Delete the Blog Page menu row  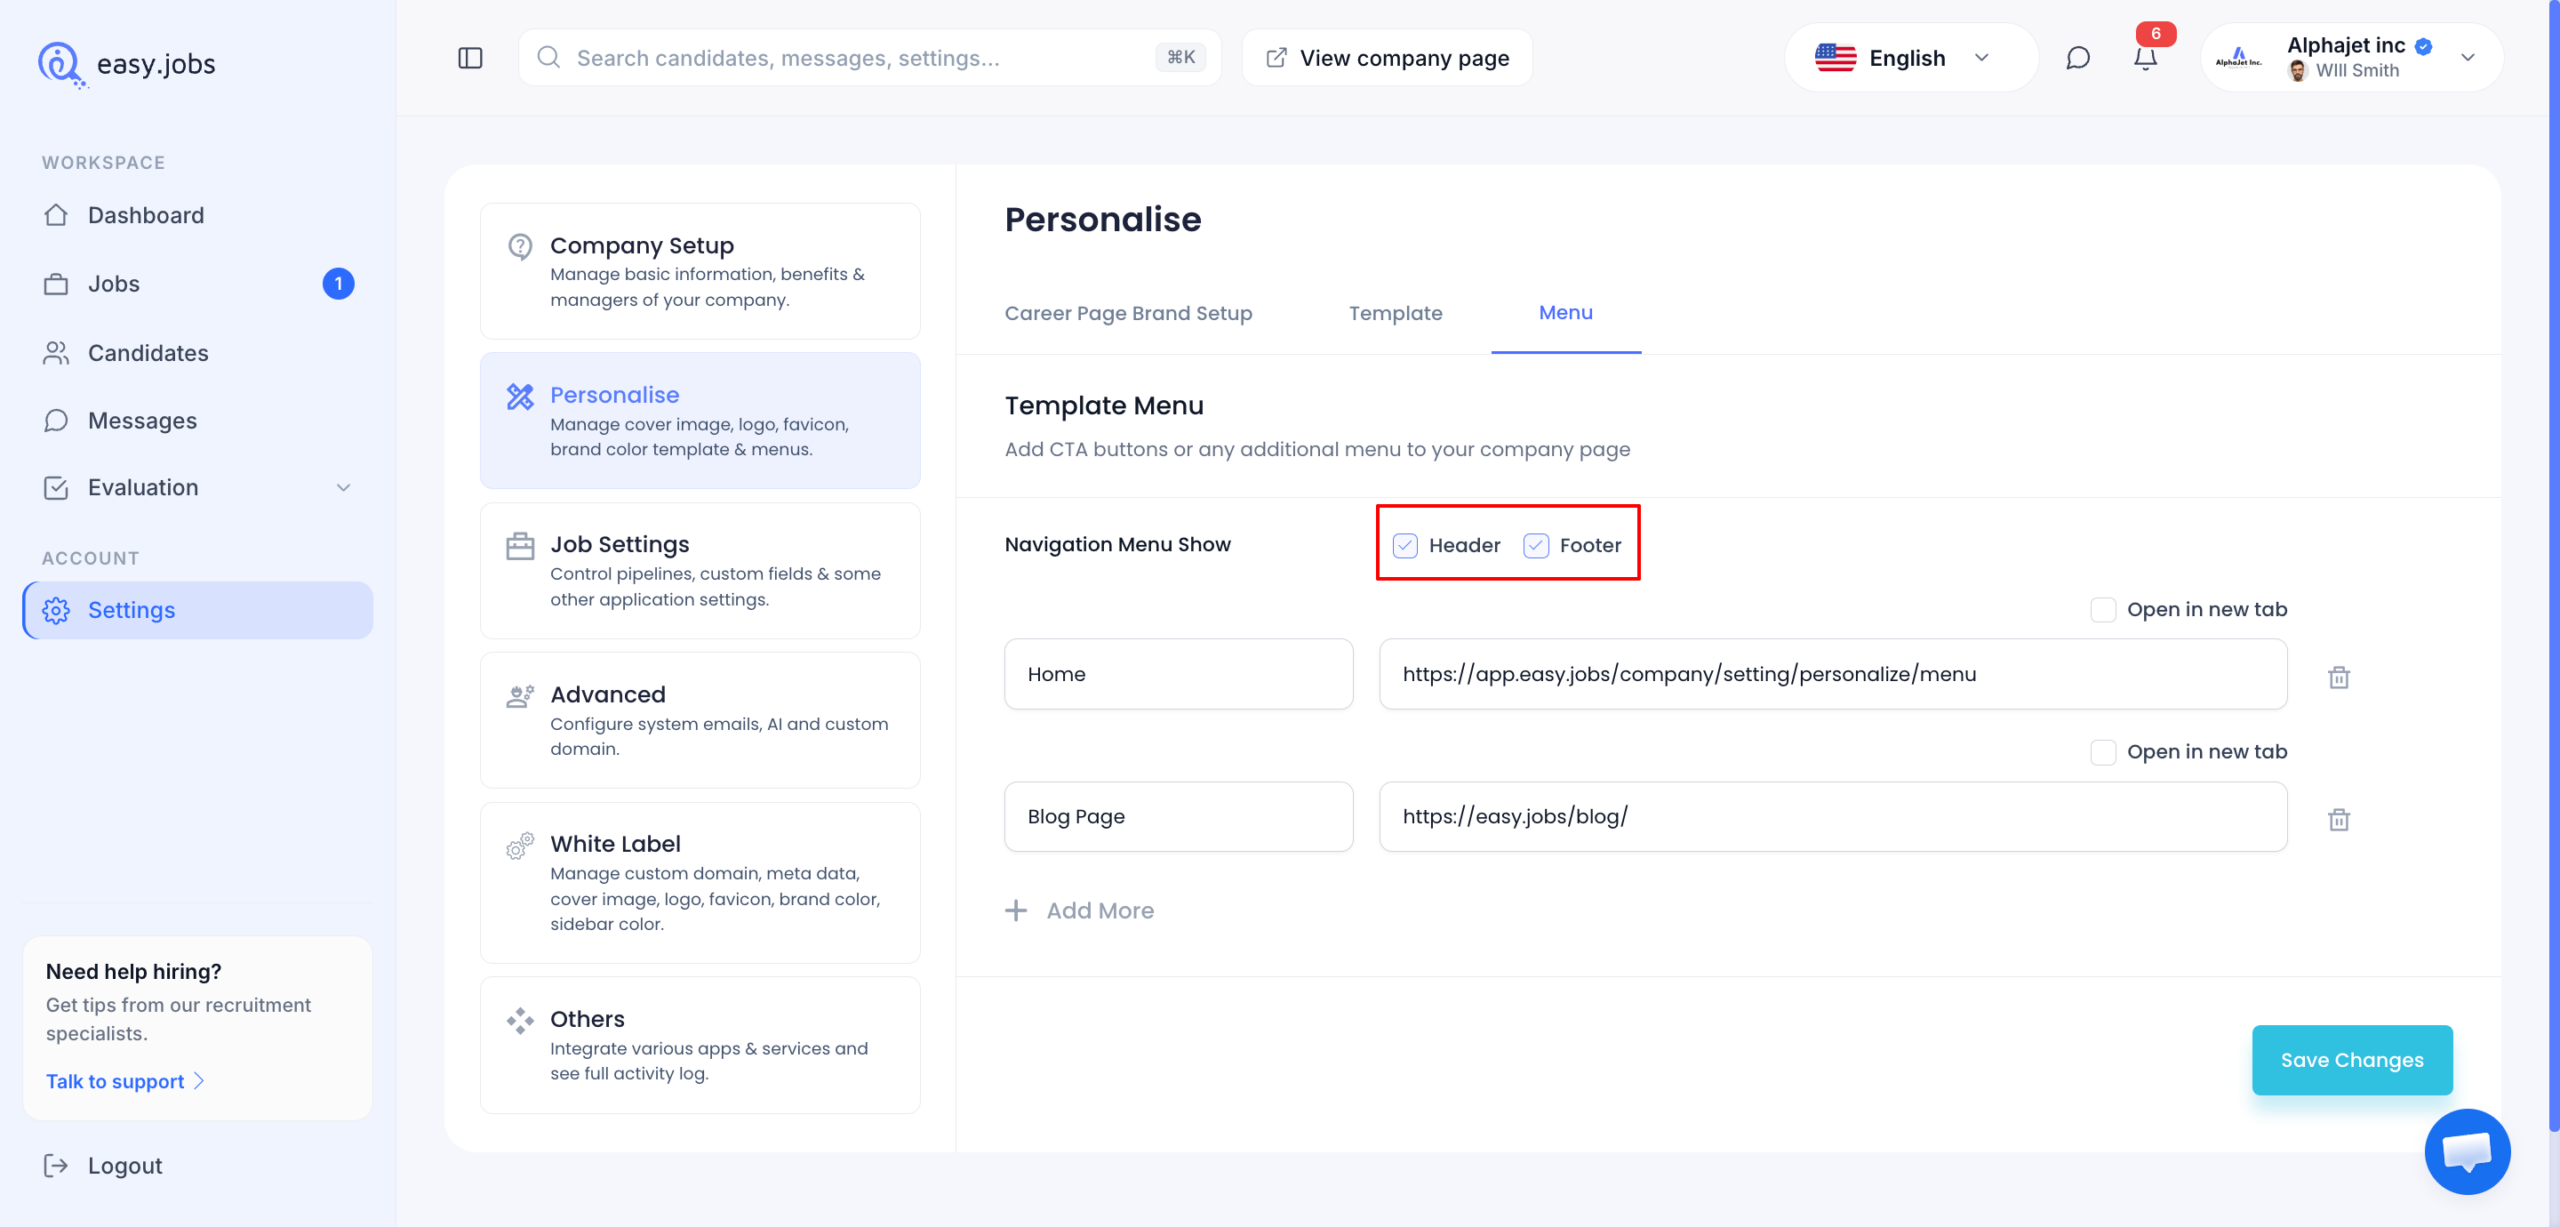(x=2339, y=819)
